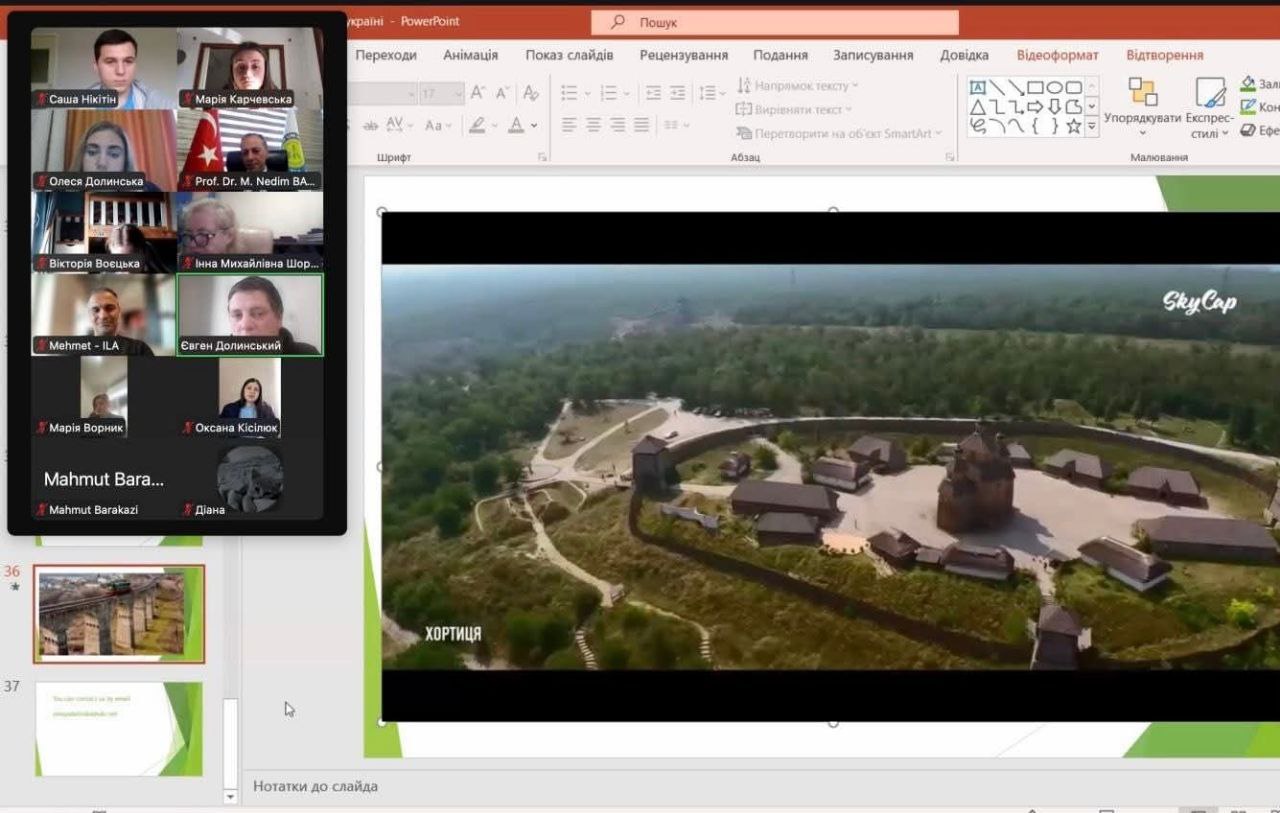The height and width of the screenshot is (813, 1280).
Task: Pick the star shape from shapes gallery
Action: [1073, 126]
